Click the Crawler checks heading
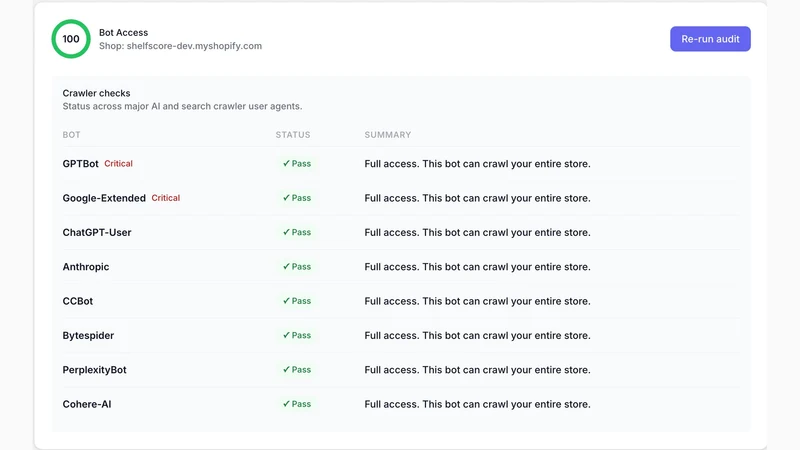The height and width of the screenshot is (450, 800). coord(96,93)
